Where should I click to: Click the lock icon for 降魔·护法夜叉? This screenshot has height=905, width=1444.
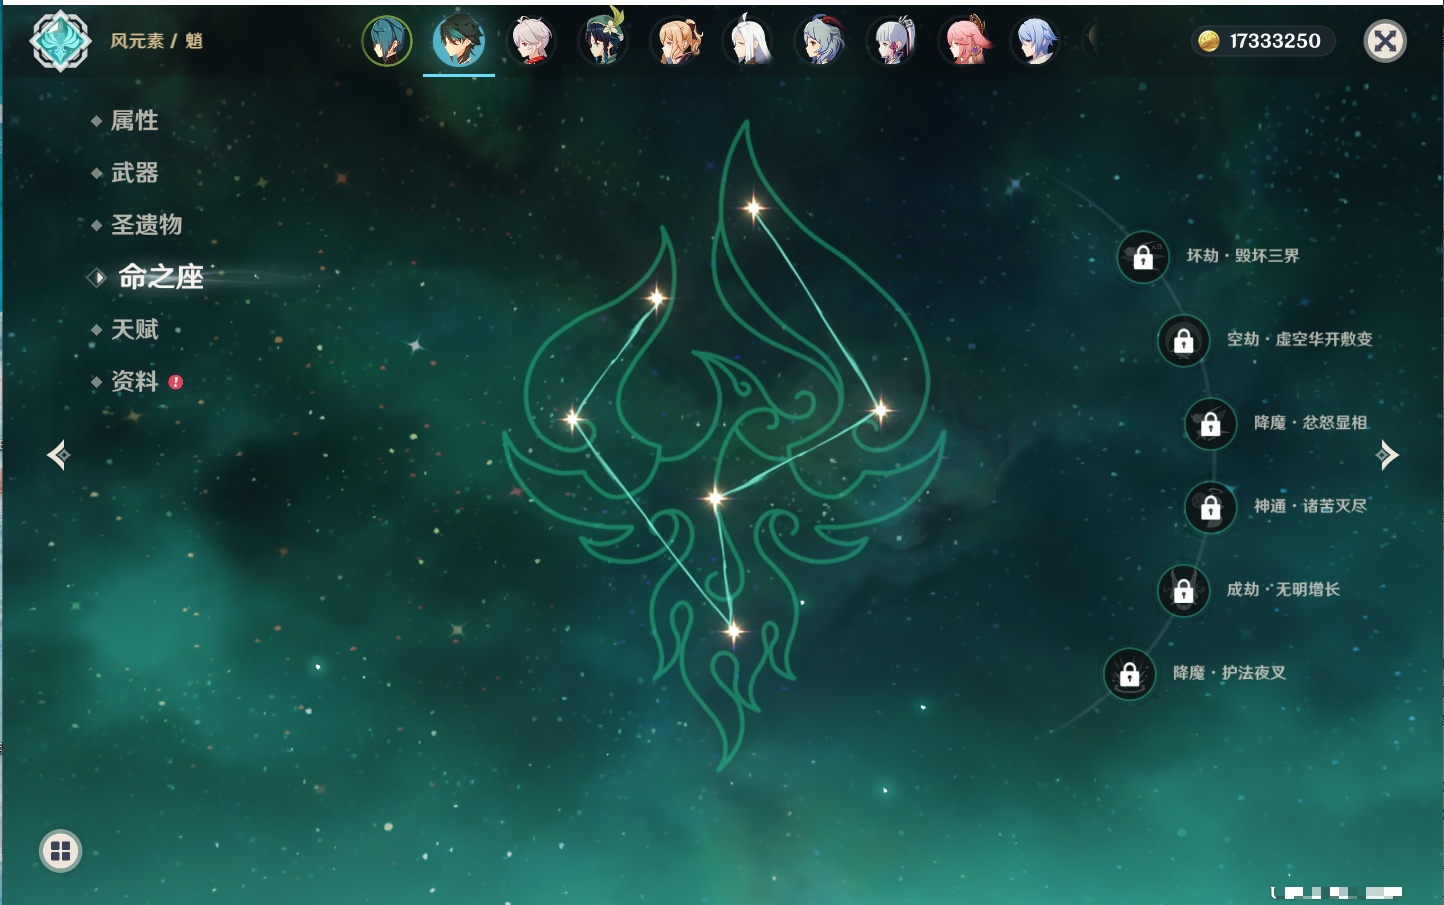(1130, 674)
